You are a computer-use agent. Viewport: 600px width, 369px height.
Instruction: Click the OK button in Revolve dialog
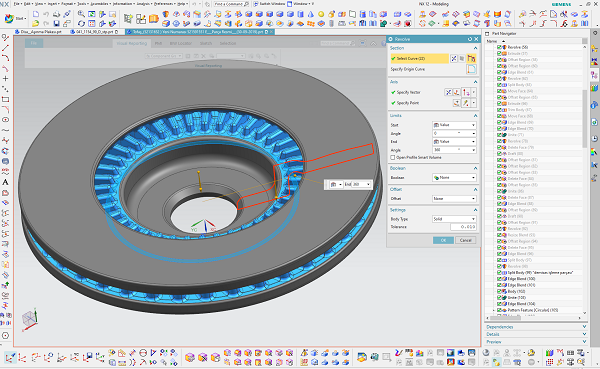(x=443, y=240)
